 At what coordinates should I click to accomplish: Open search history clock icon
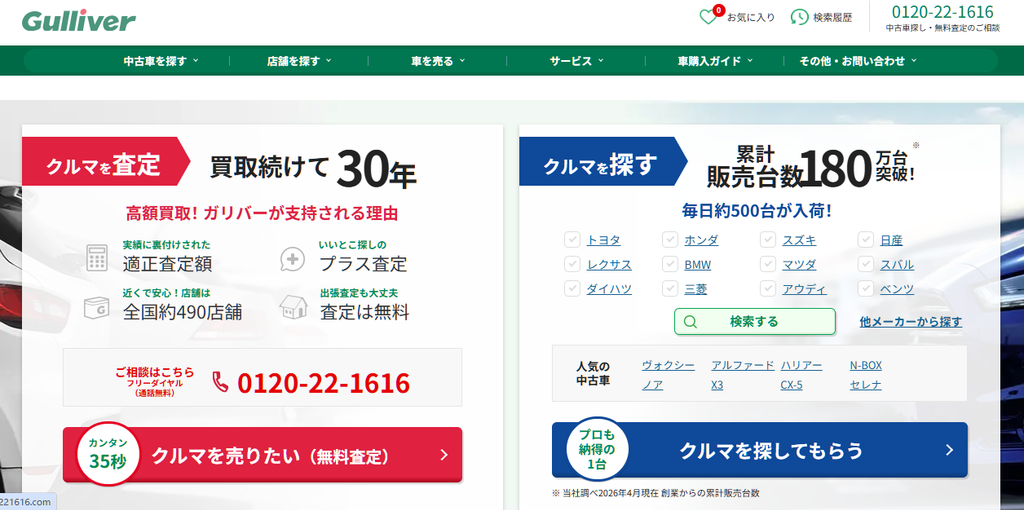799,17
